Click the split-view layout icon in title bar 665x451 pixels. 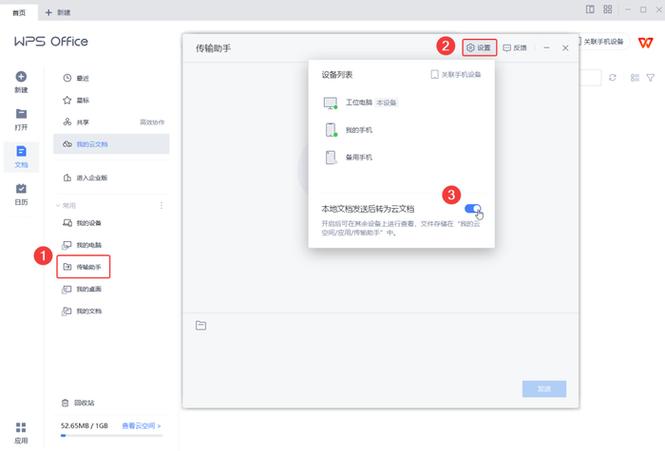coord(590,9)
